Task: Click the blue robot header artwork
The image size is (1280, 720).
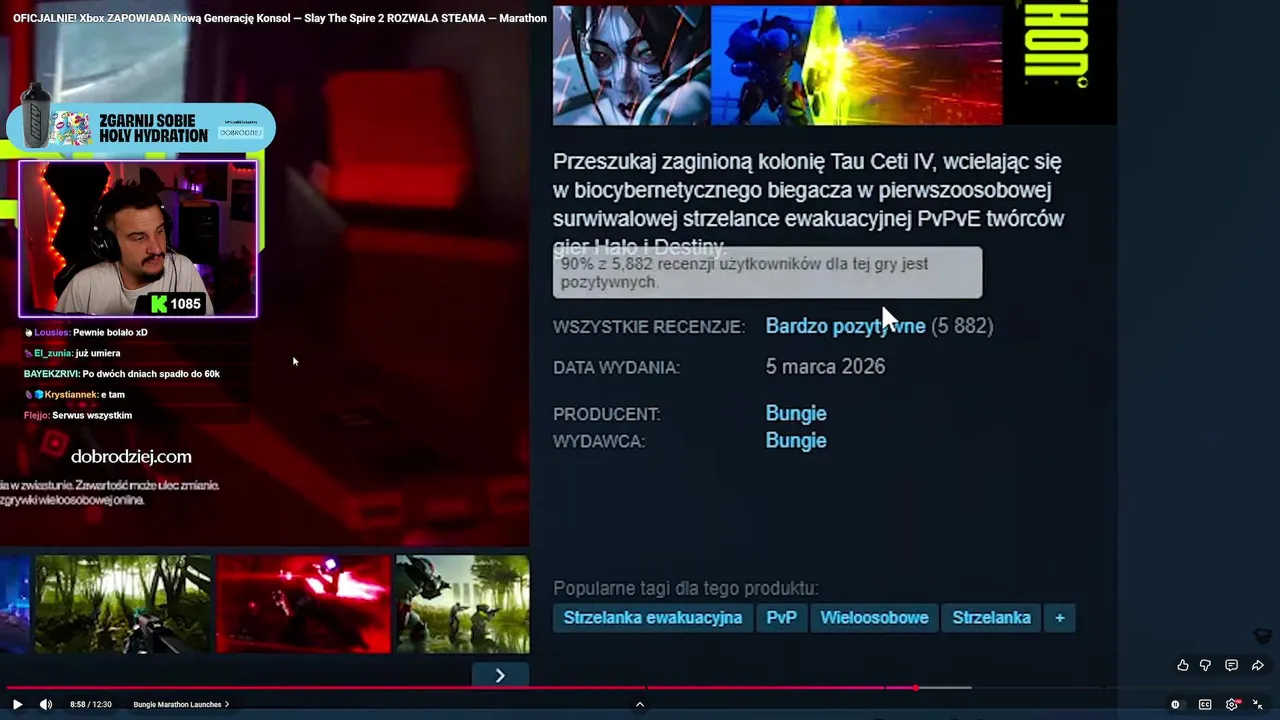Action: (x=857, y=65)
